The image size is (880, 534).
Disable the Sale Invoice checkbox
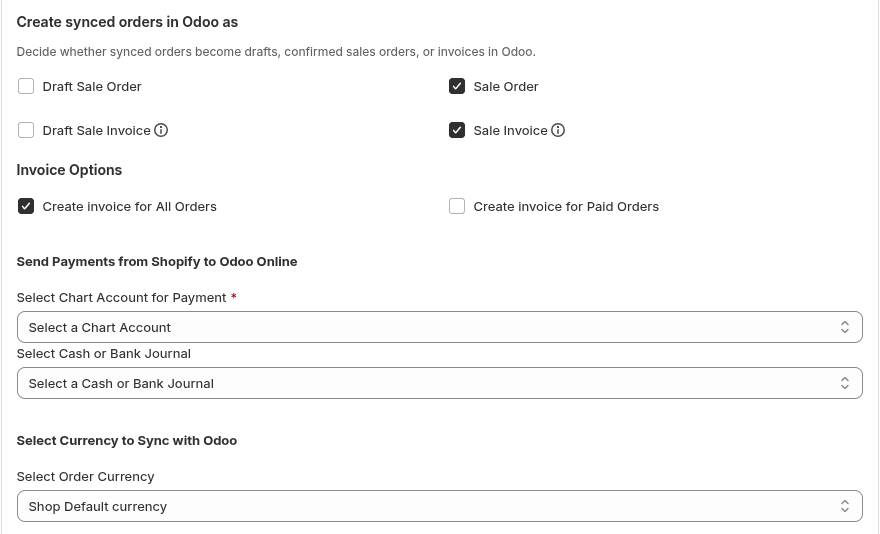click(x=457, y=130)
